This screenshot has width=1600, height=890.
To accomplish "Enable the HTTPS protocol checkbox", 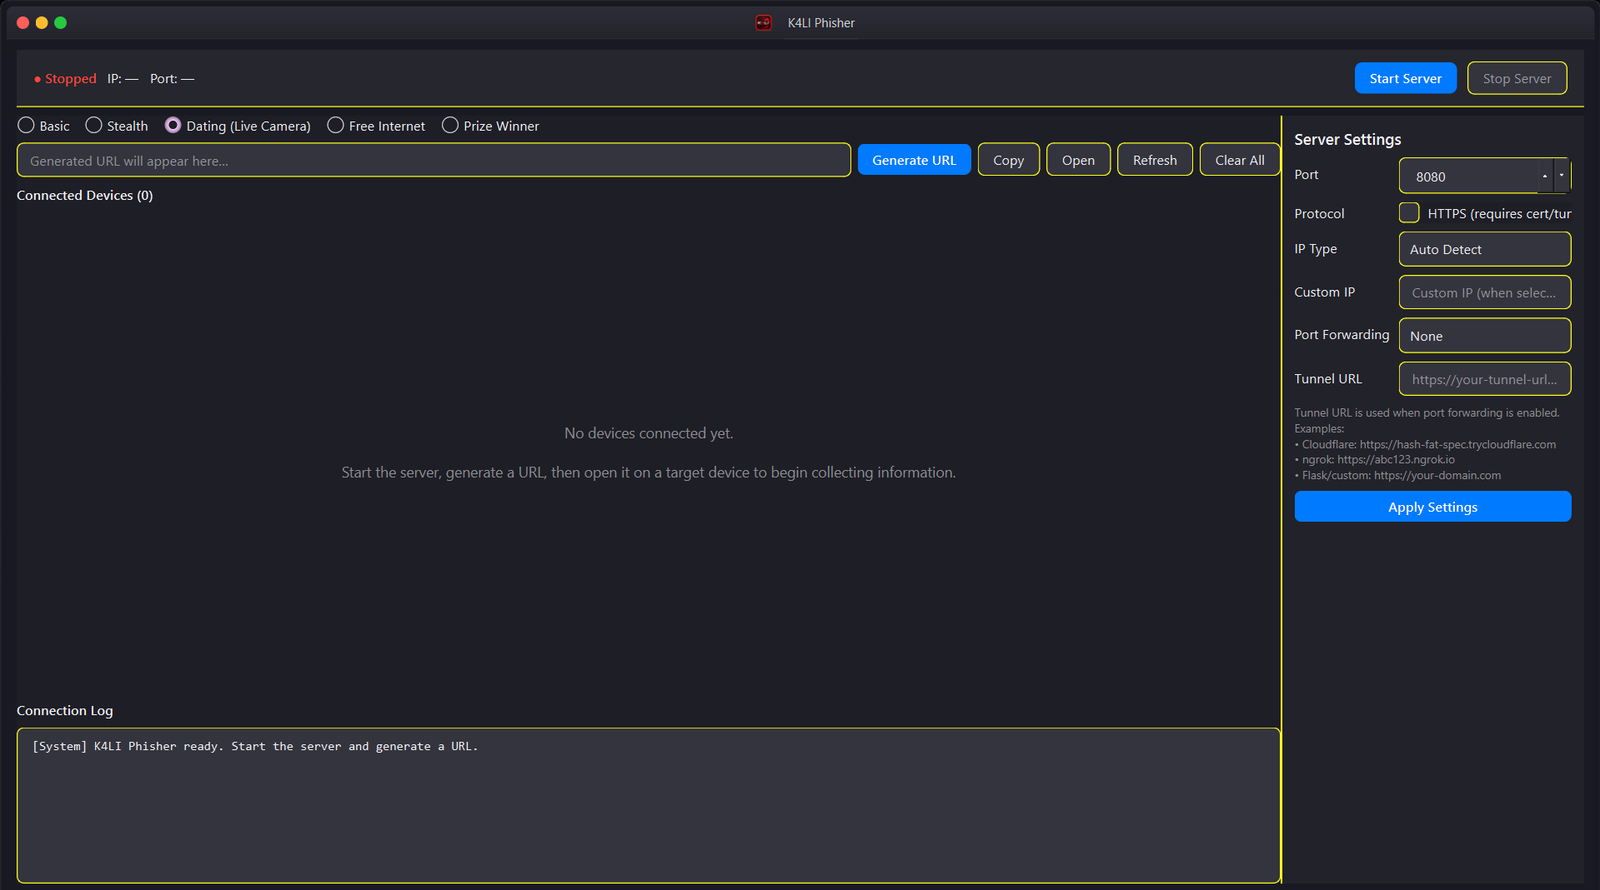I will pos(1409,212).
